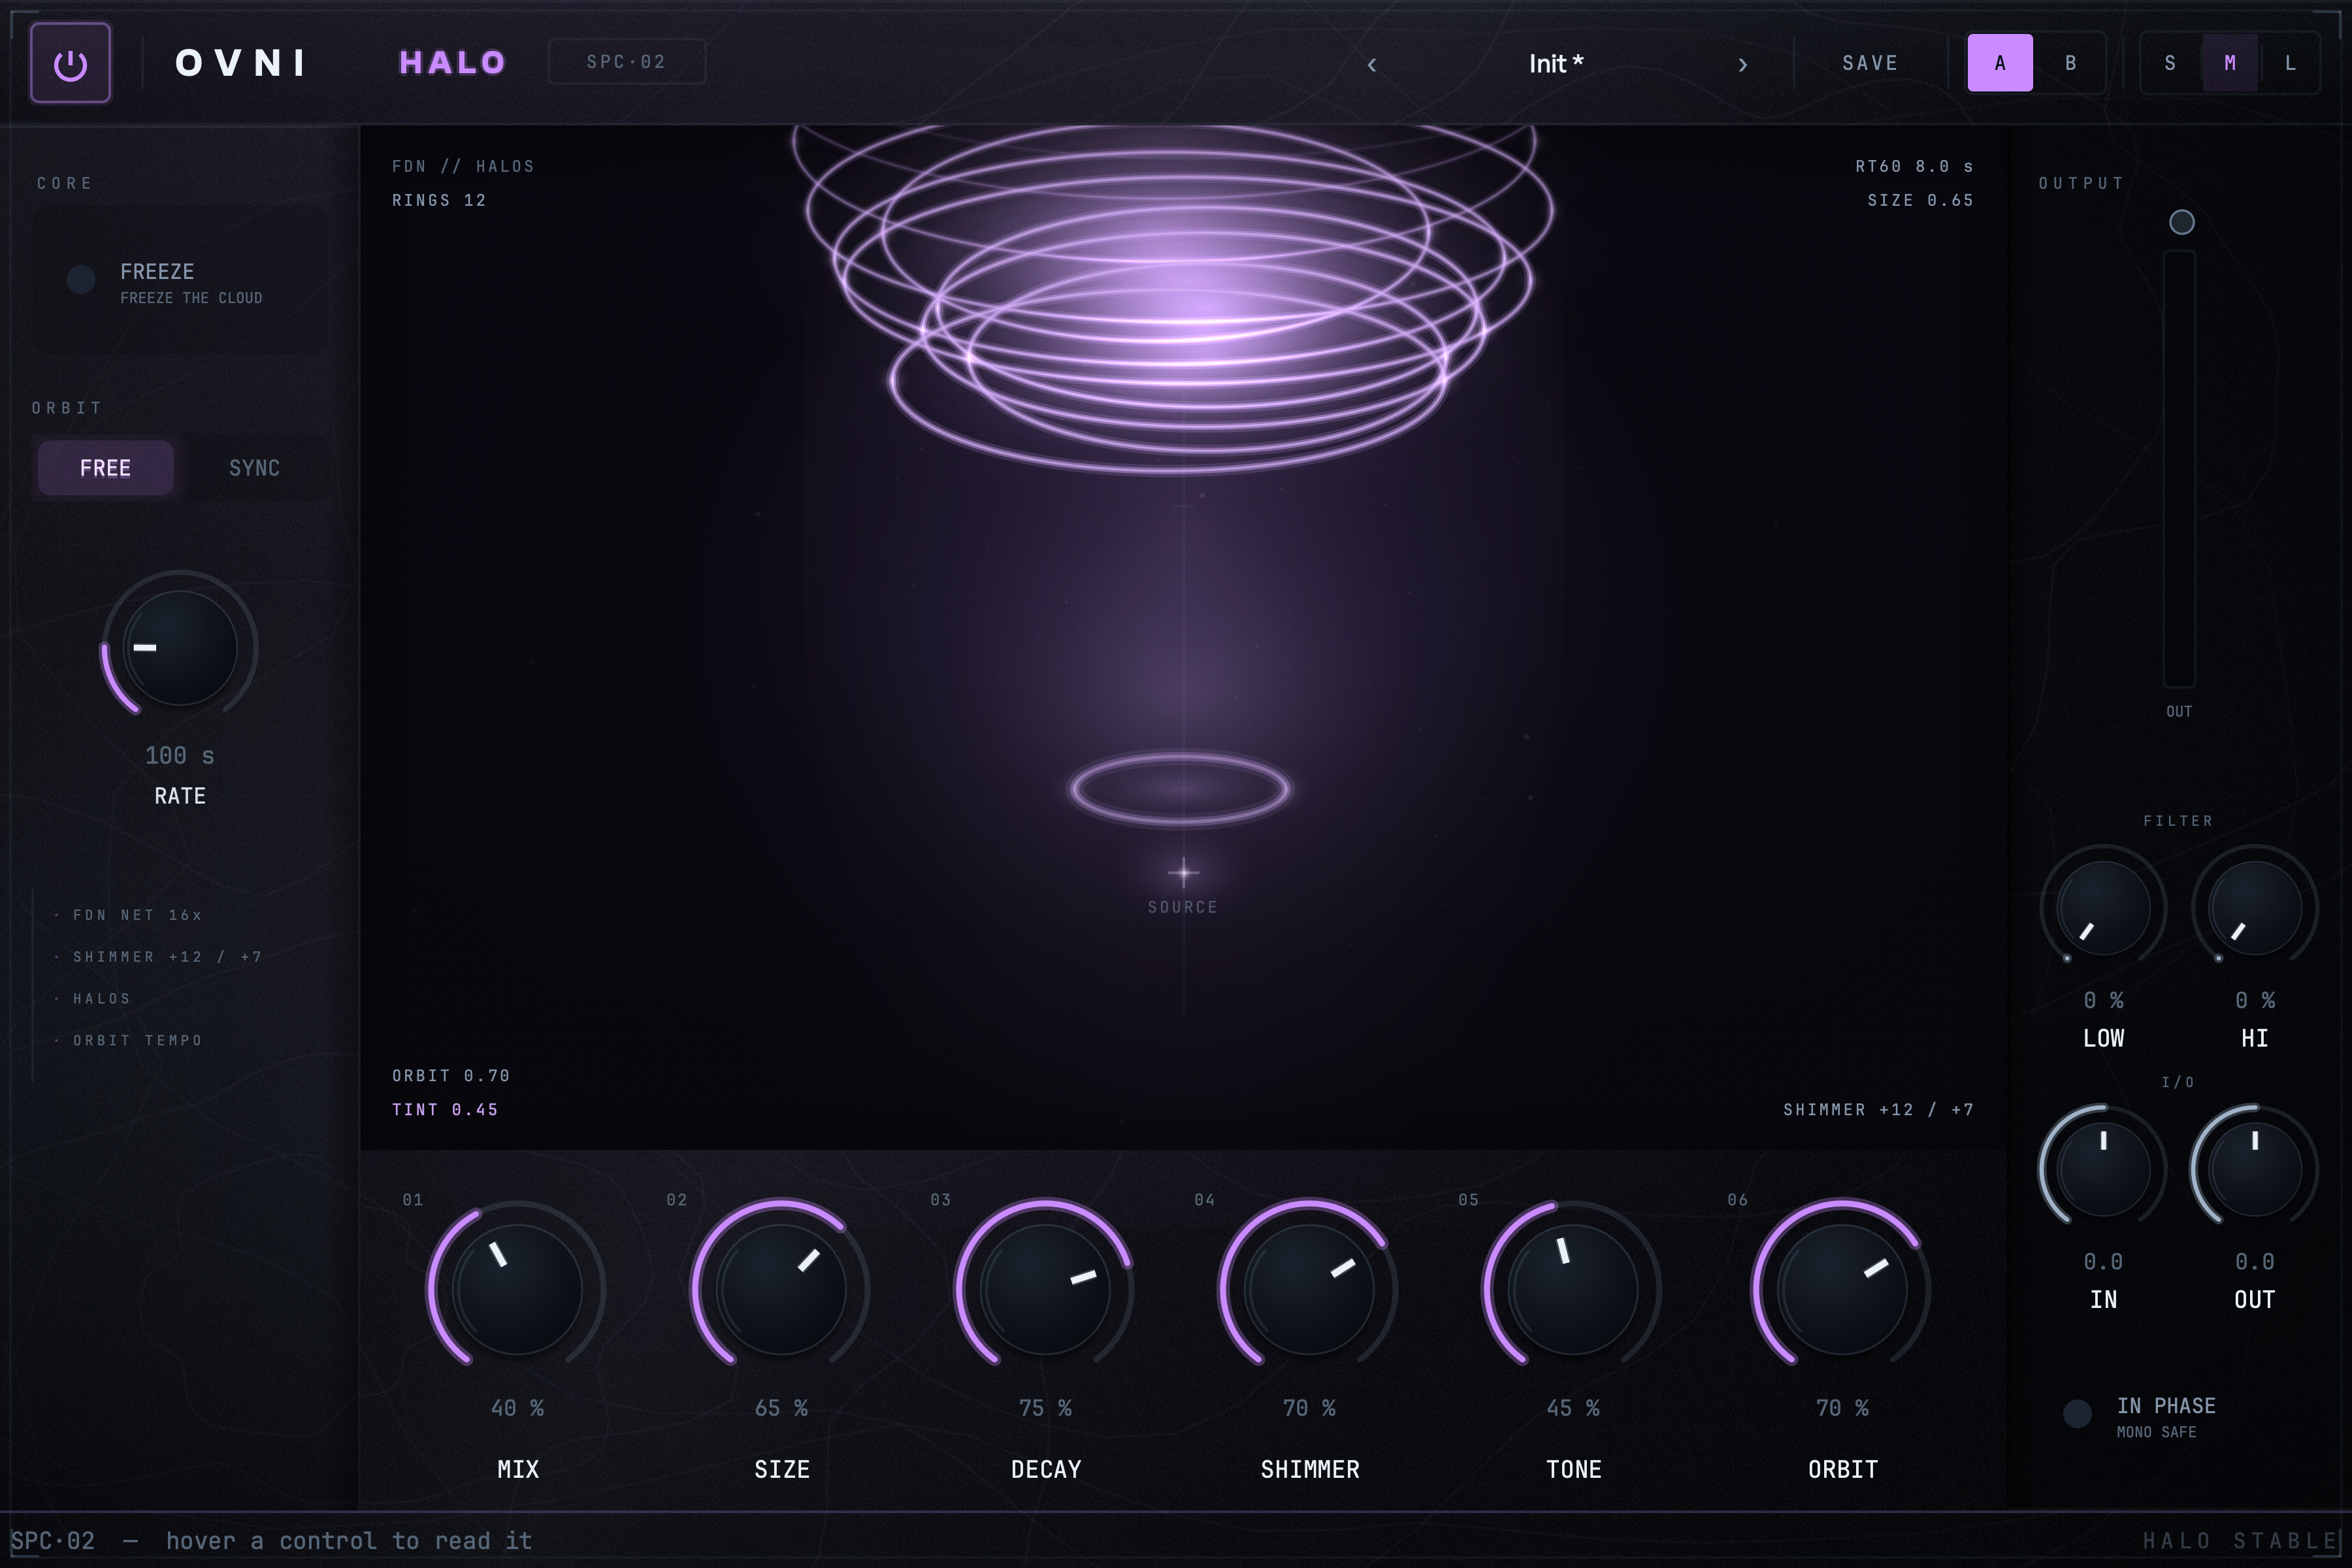Viewport: 2352px width, 1568px height.
Task: Click the ORBIT knob
Action: pos(1842,1289)
